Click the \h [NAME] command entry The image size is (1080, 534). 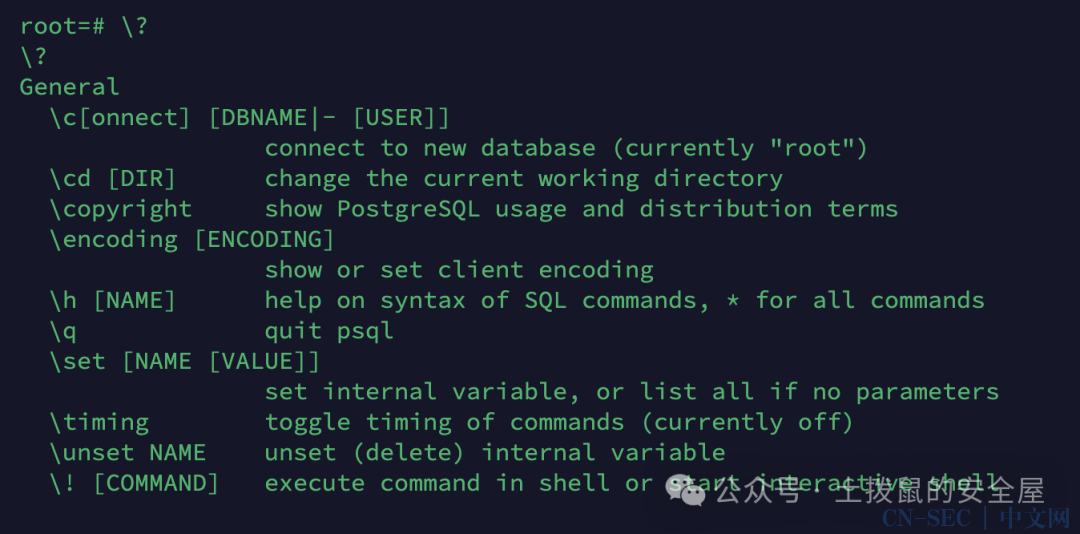coord(113,300)
